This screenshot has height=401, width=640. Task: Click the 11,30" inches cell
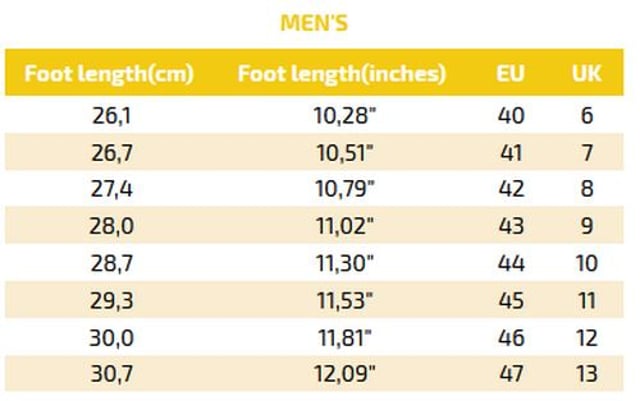click(345, 263)
